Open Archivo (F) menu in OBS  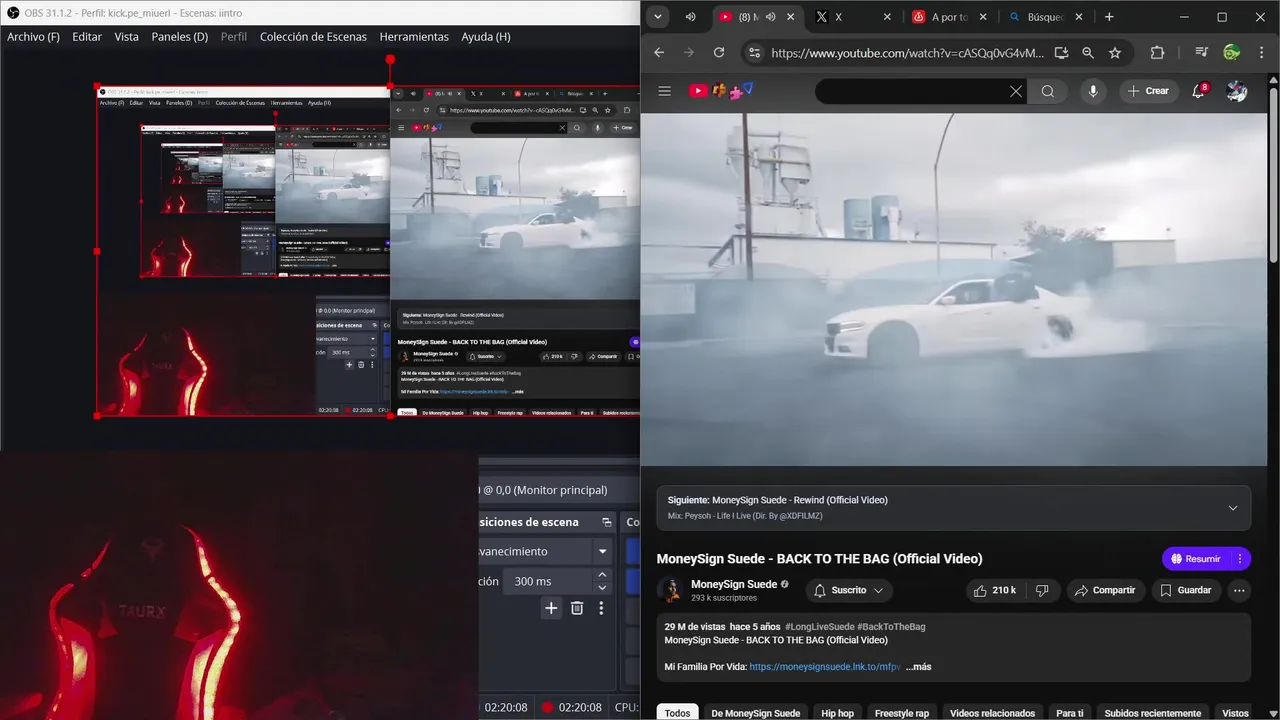point(33,36)
